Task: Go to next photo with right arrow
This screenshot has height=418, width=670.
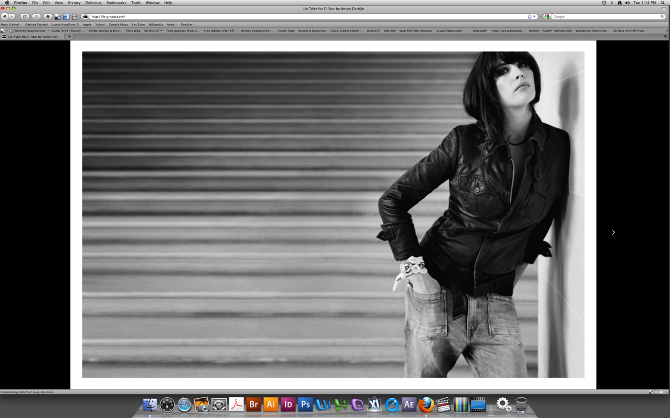Action: [x=613, y=232]
